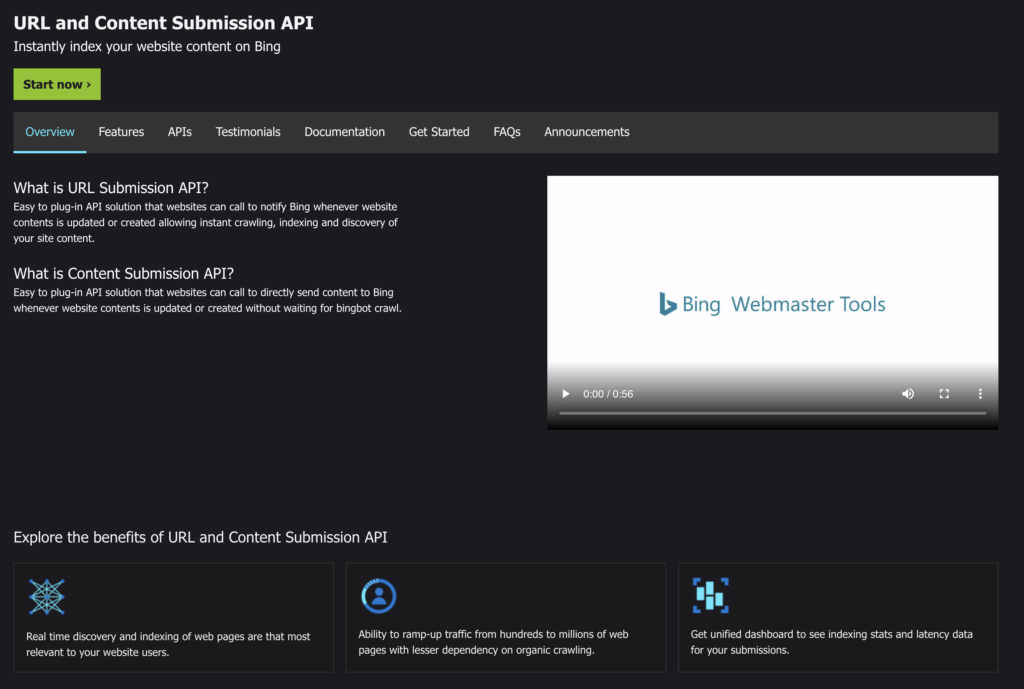This screenshot has width=1024, height=689.
Task: Click the Start now button
Action: click(57, 84)
